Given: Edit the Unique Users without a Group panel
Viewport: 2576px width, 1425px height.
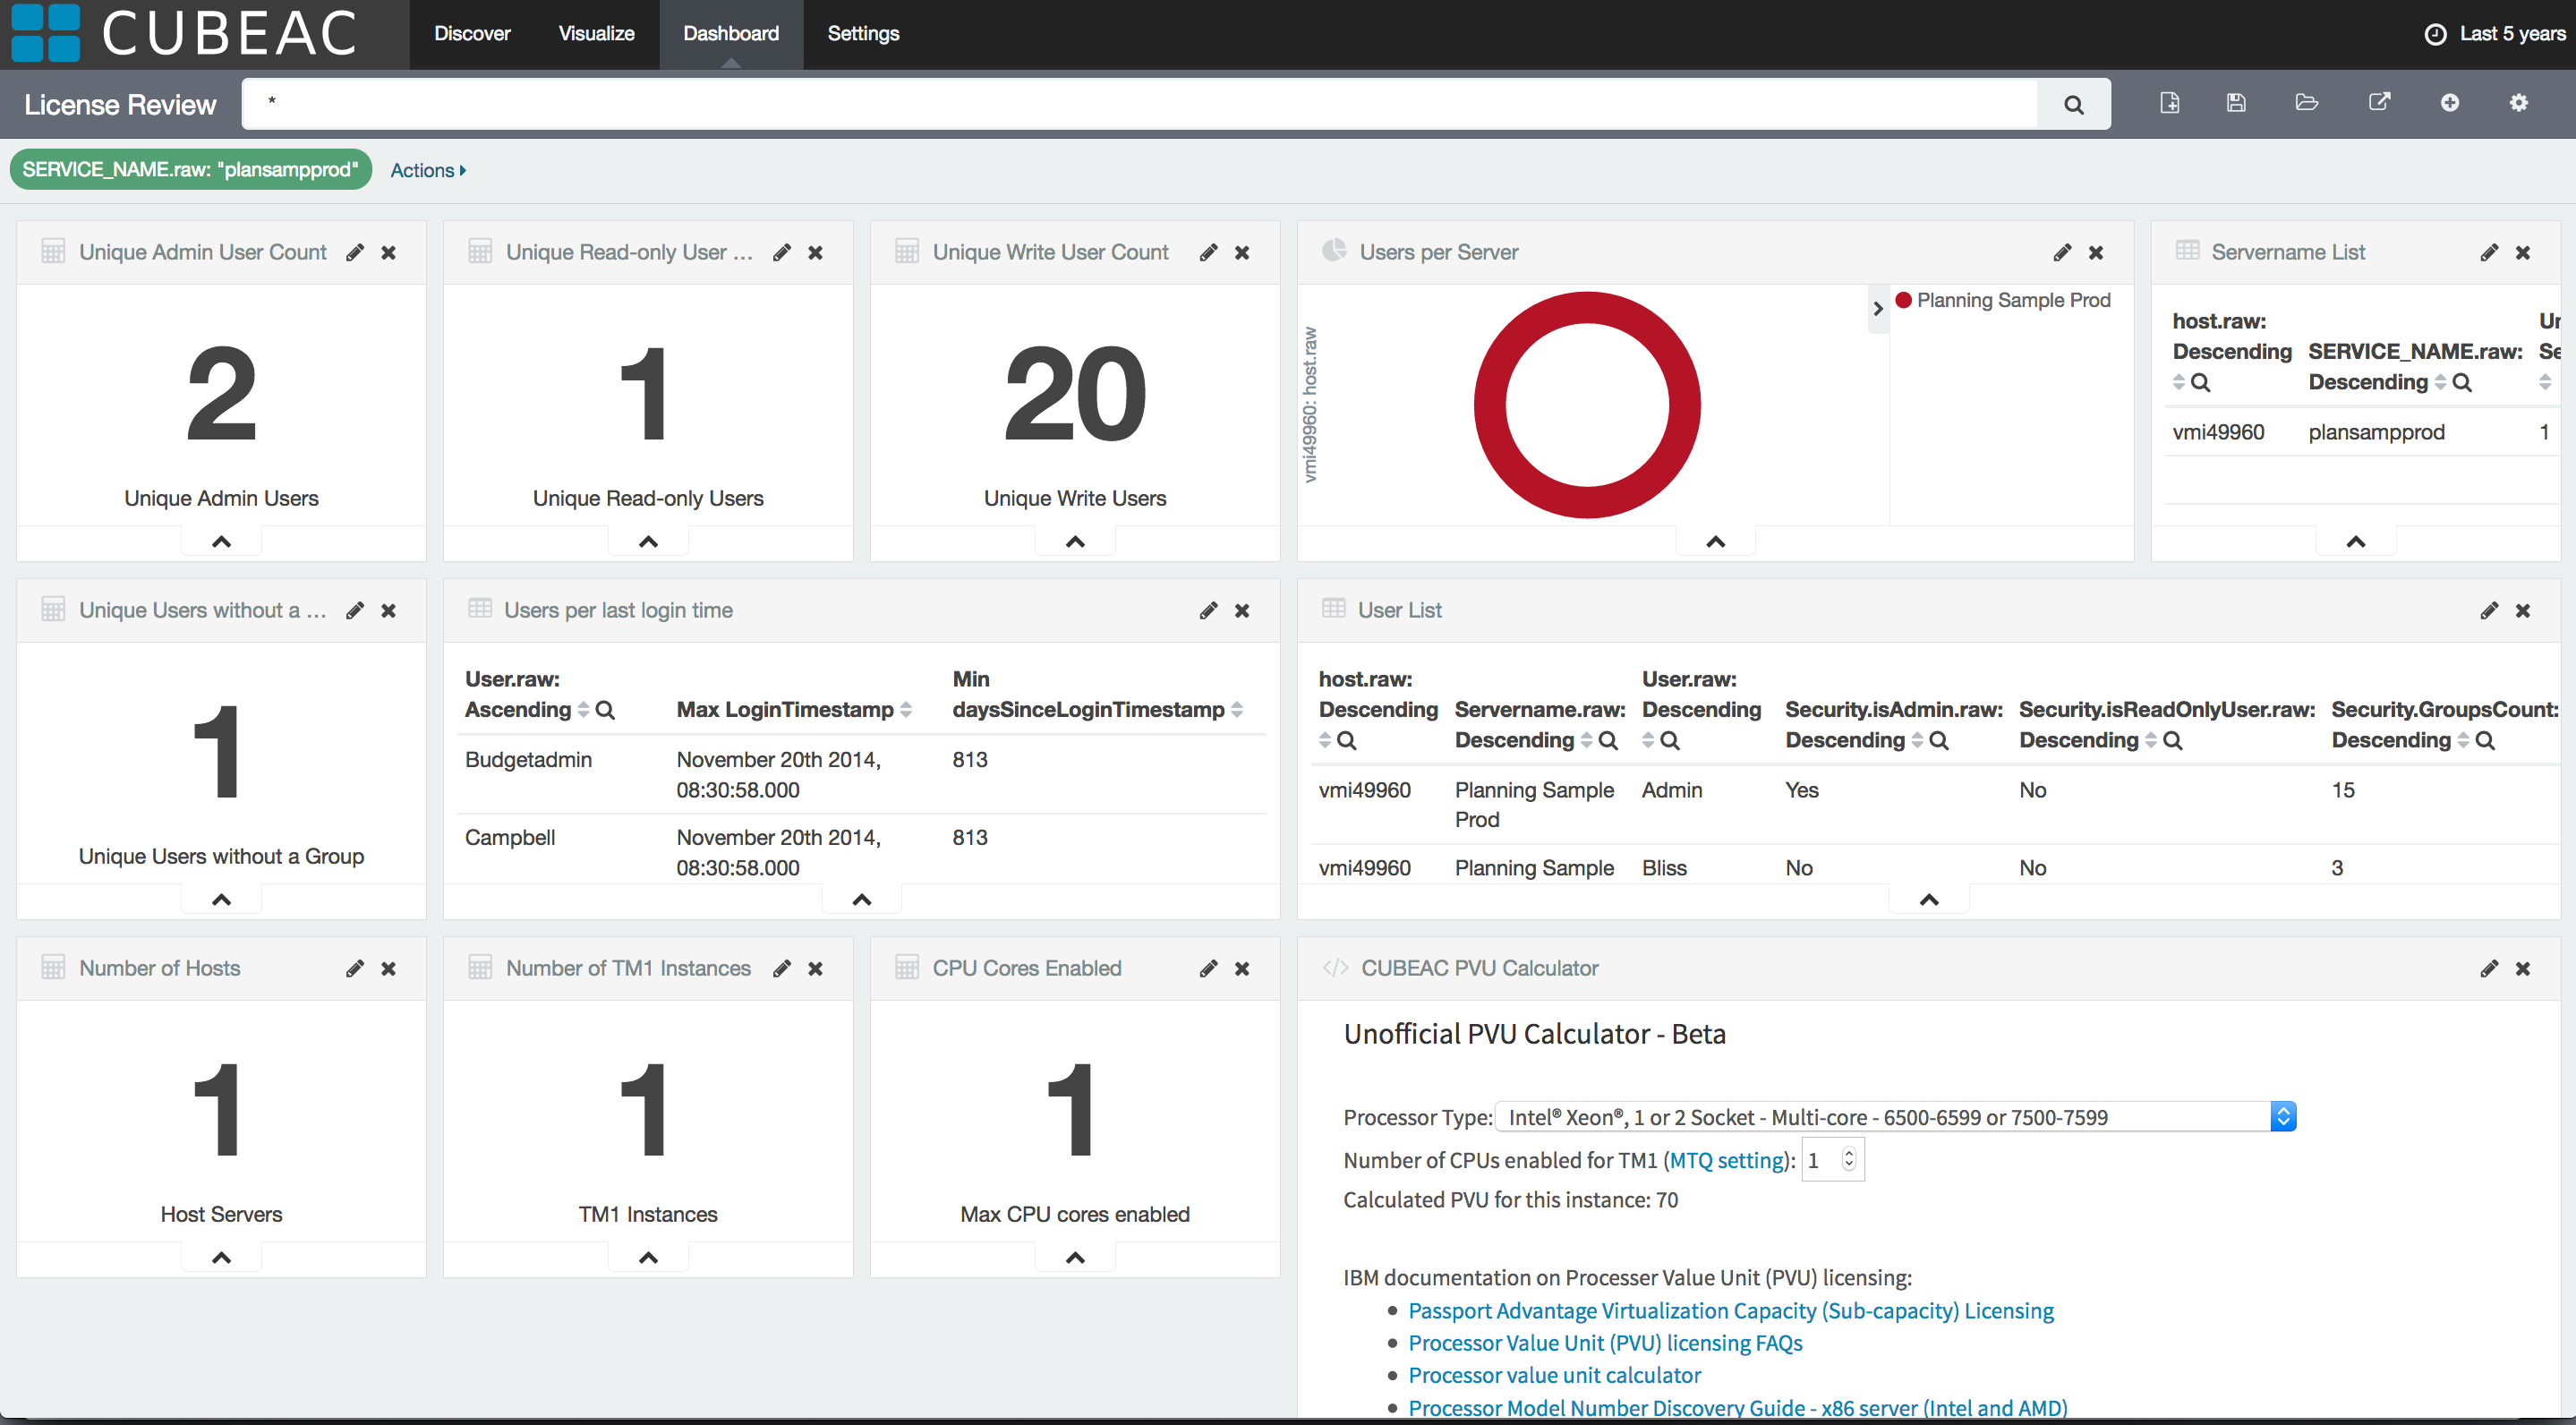Looking at the screenshot, I should [x=355, y=611].
